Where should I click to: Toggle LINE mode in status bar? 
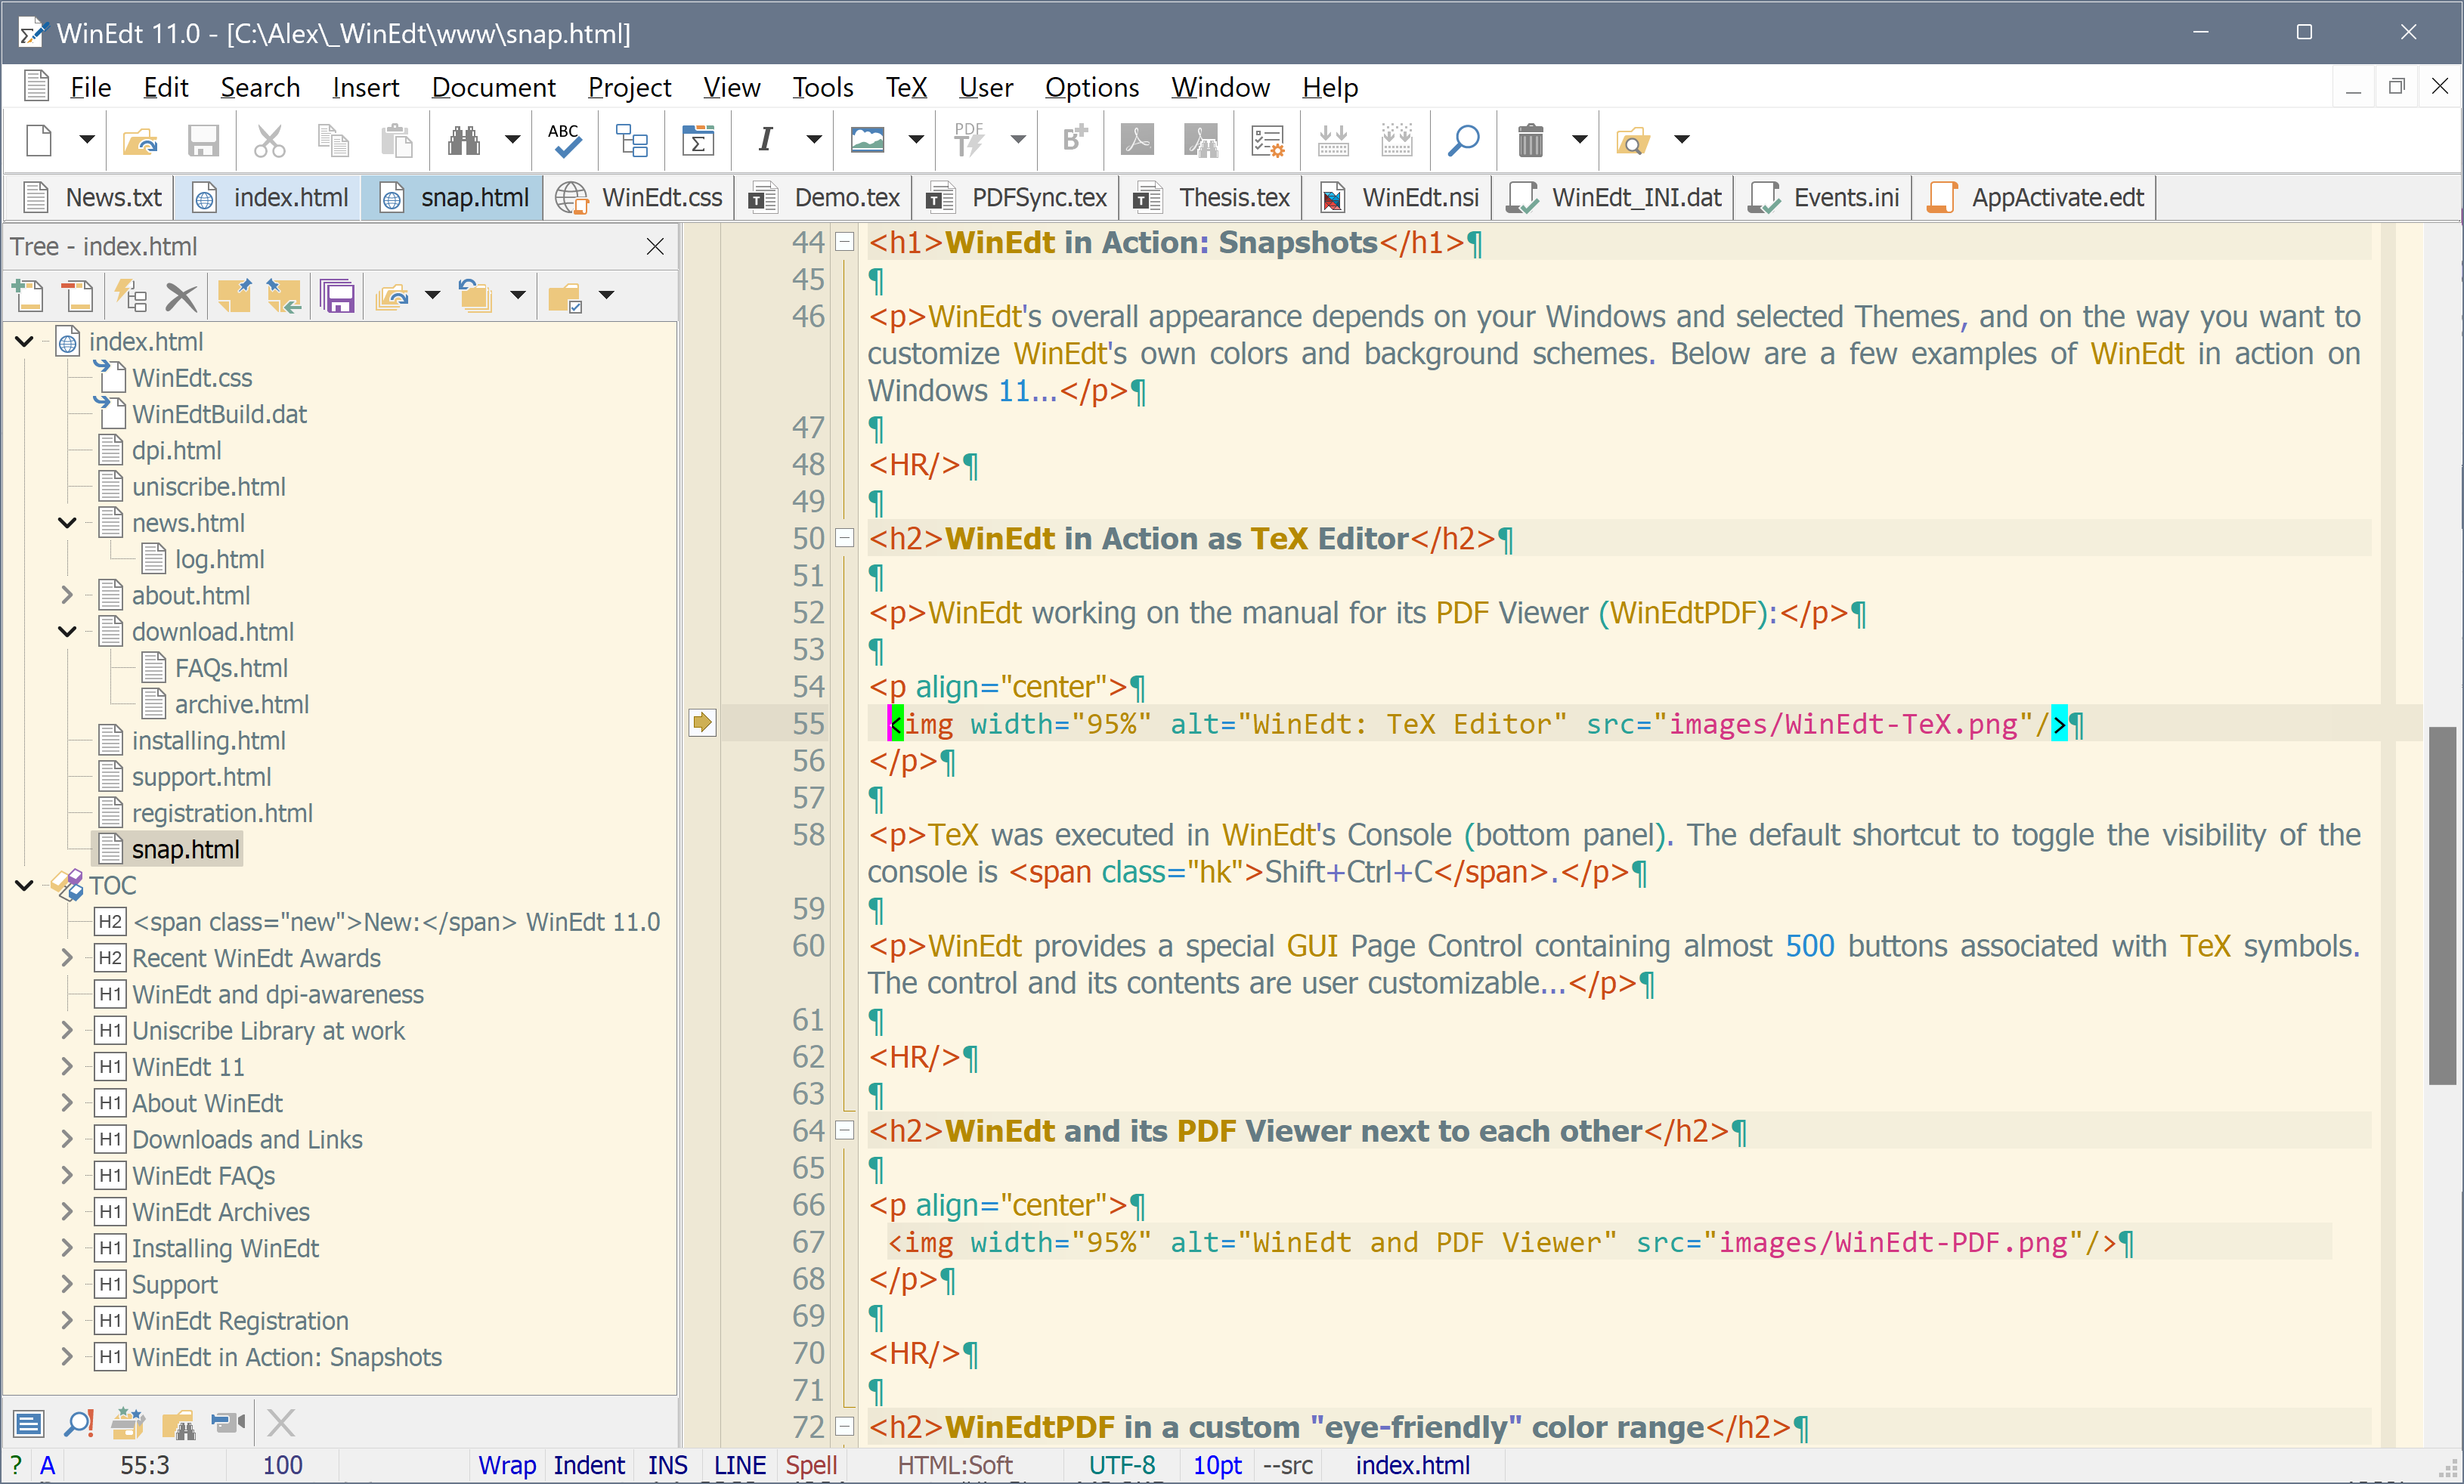739,1465
